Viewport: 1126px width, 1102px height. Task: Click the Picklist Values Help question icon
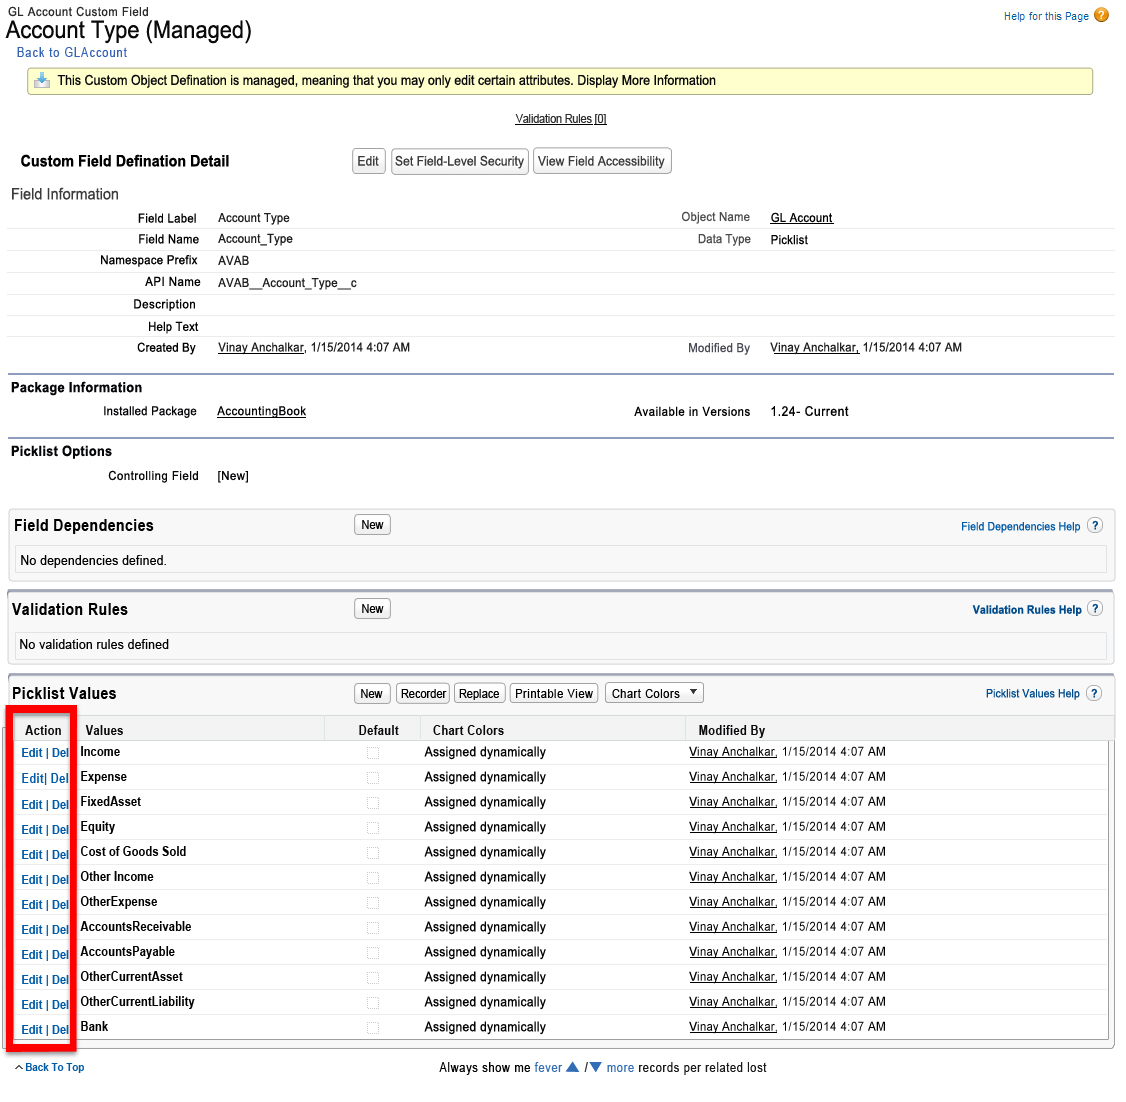1094,693
